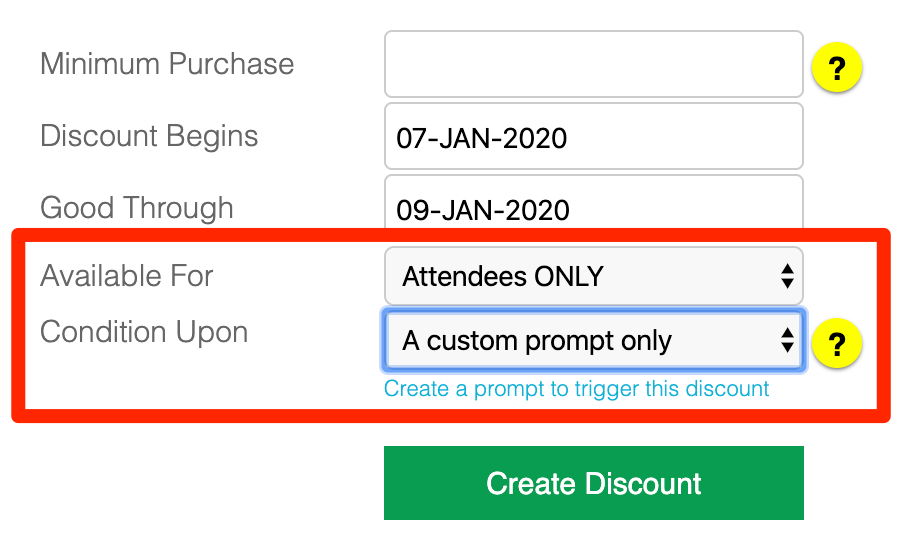Viewport: 906px width, 552px height.
Task: Open the Condition Upon dropdown
Action: pos(594,340)
